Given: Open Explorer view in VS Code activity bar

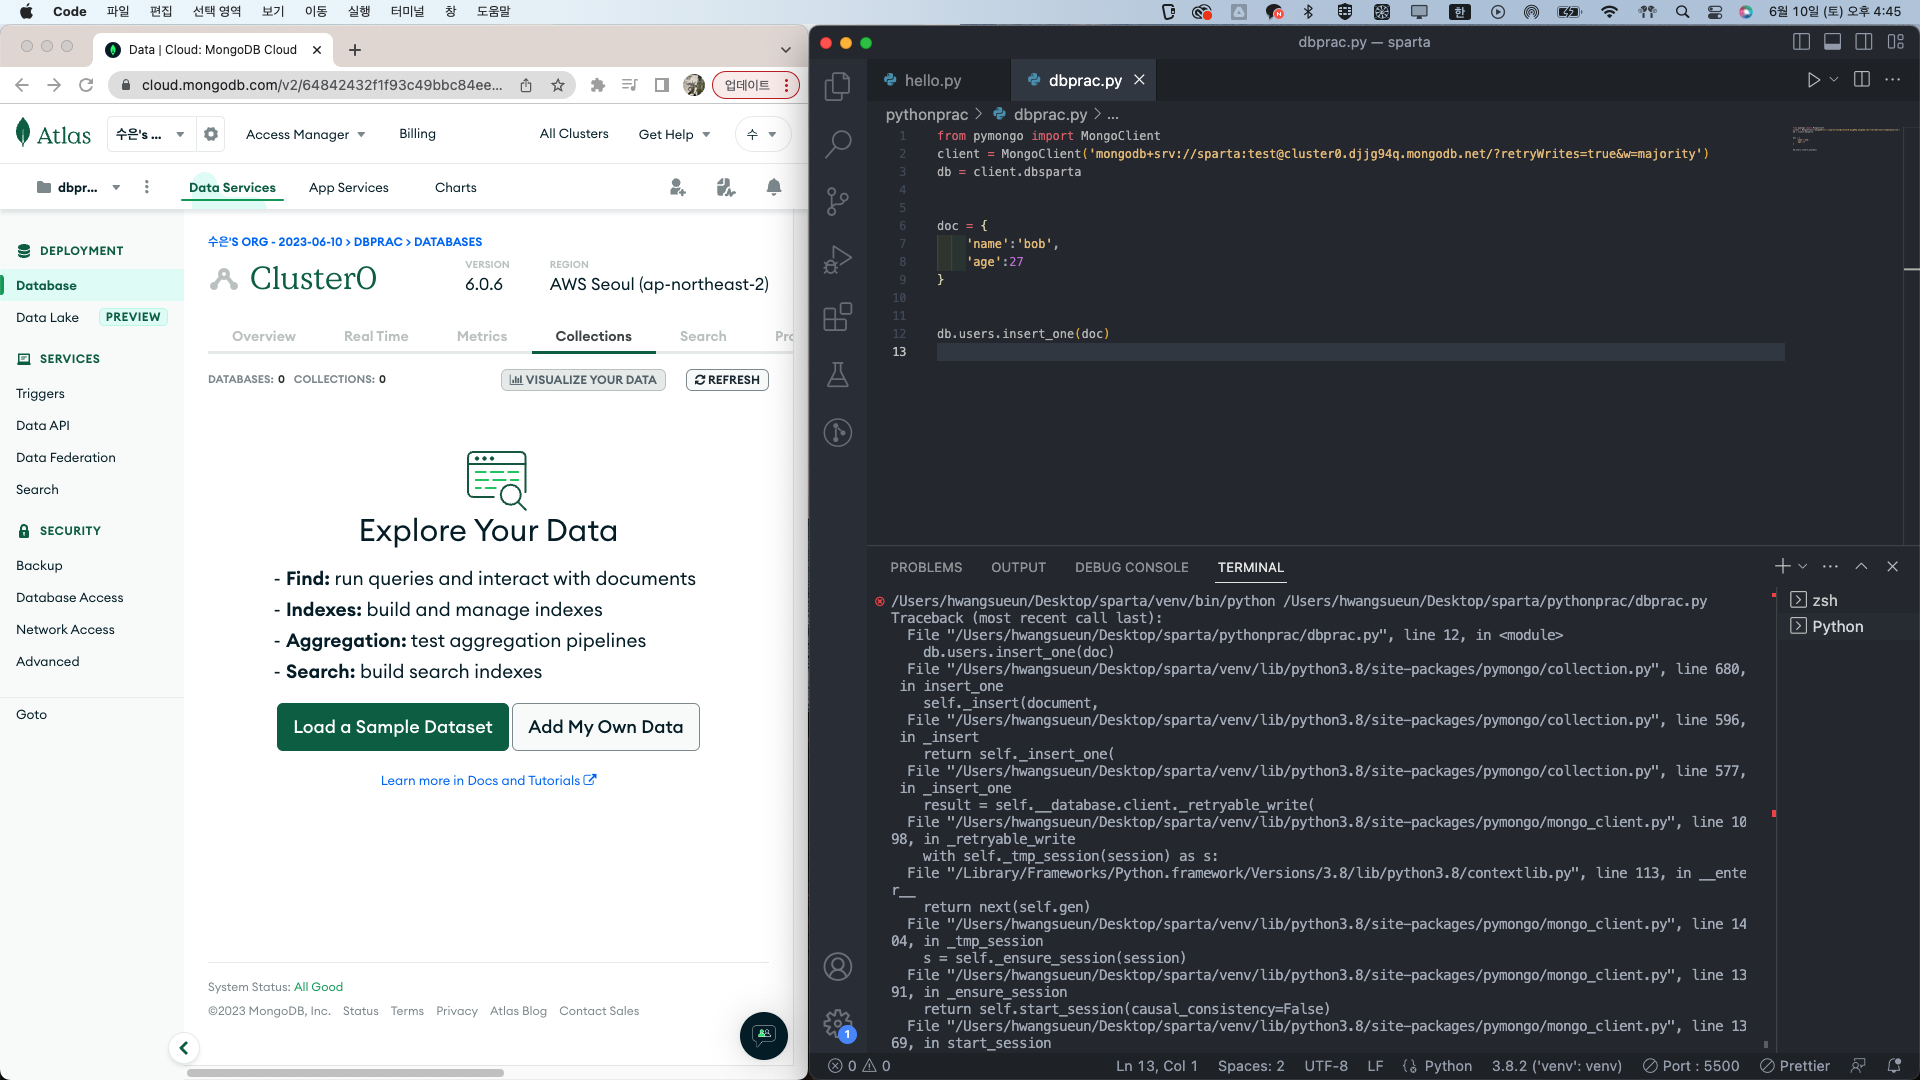Looking at the screenshot, I should point(838,86).
